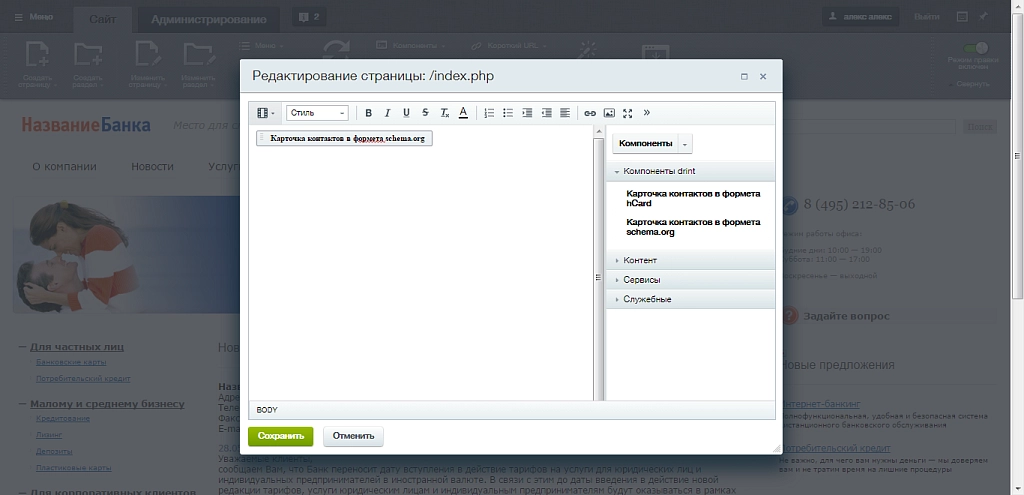Click the dialog resize grip corner
The image size is (1024, 495).
(x=776, y=449)
